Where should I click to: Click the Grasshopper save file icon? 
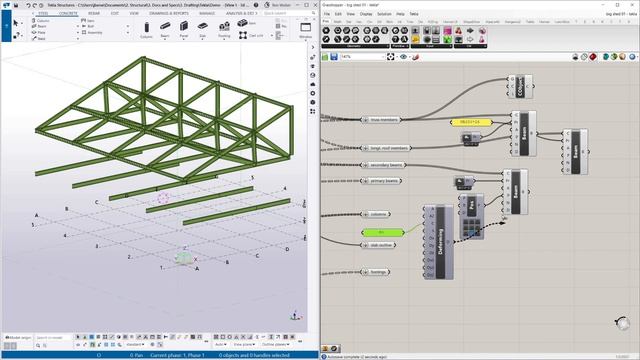(334, 57)
